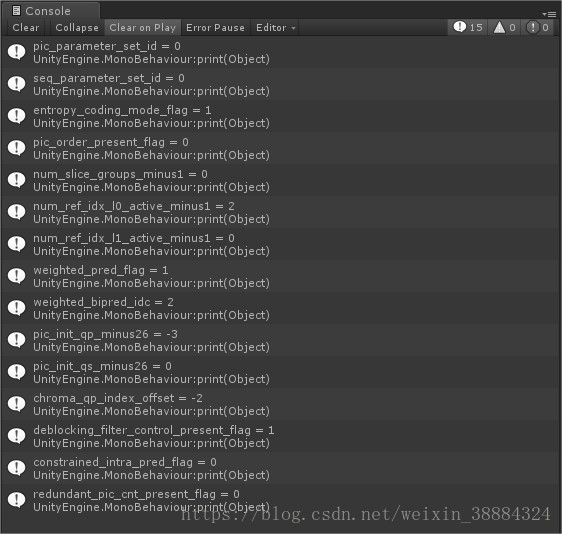The image size is (562, 534).
Task: Select log text 'pic_order_present_flag = 0'
Action: [x=111, y=142]
